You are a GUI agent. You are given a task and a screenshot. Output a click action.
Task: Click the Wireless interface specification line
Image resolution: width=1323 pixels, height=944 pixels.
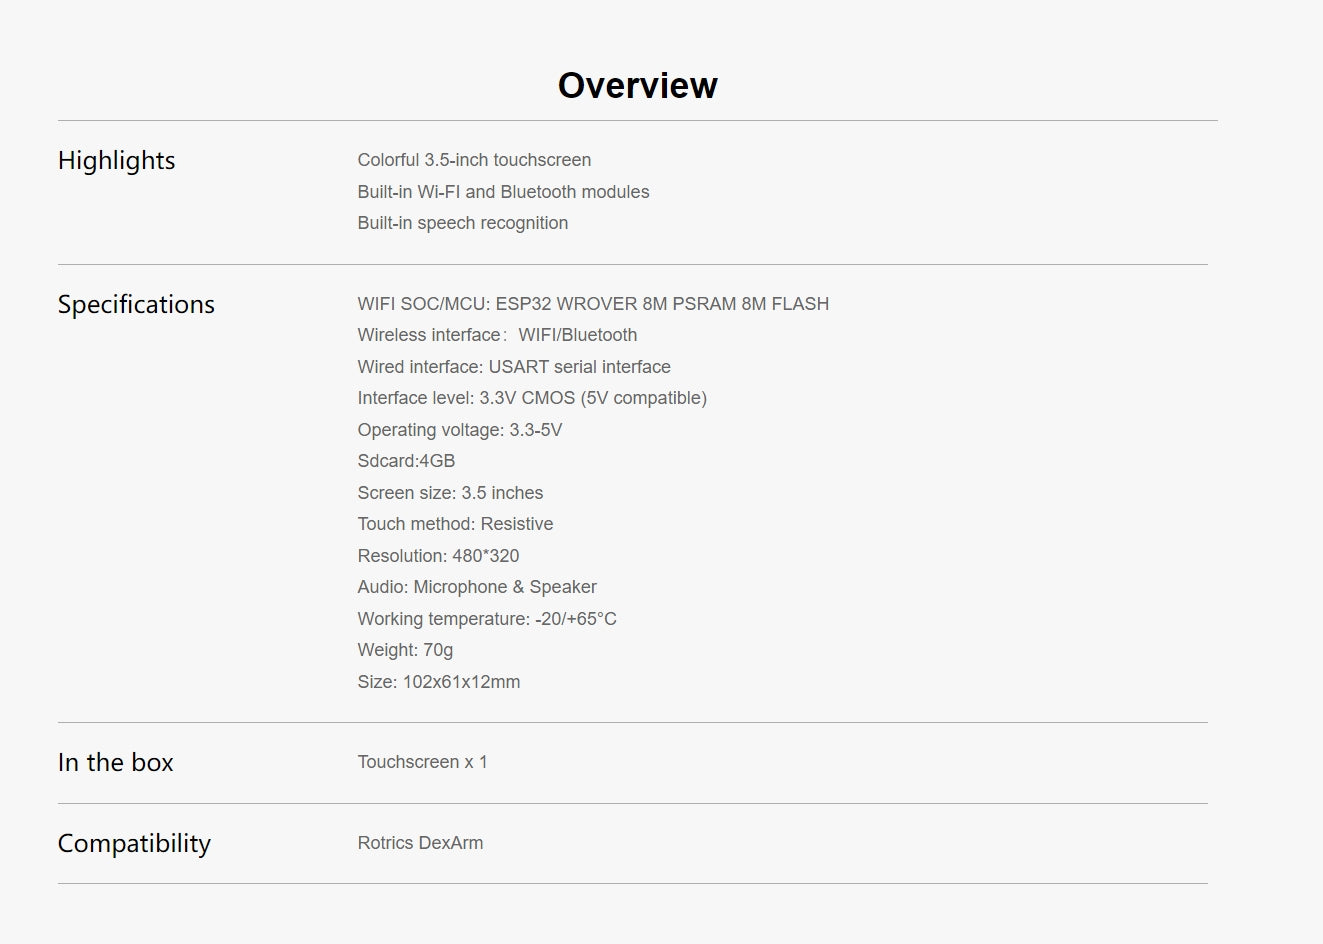497,335
